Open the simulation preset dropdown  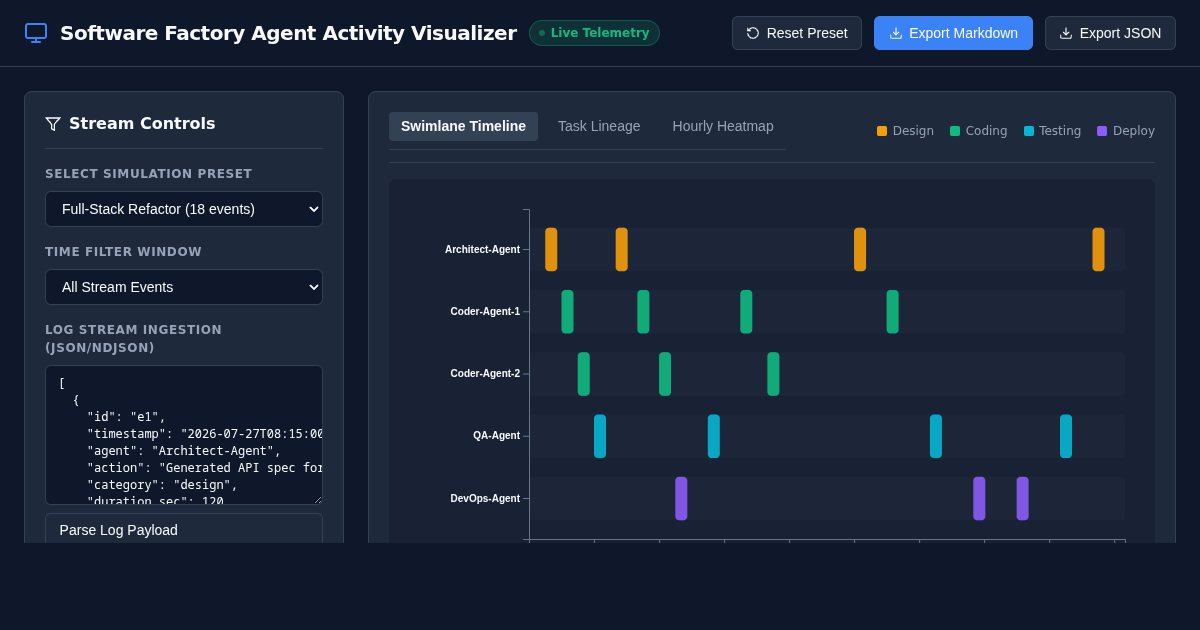click(x=184, y=209)
